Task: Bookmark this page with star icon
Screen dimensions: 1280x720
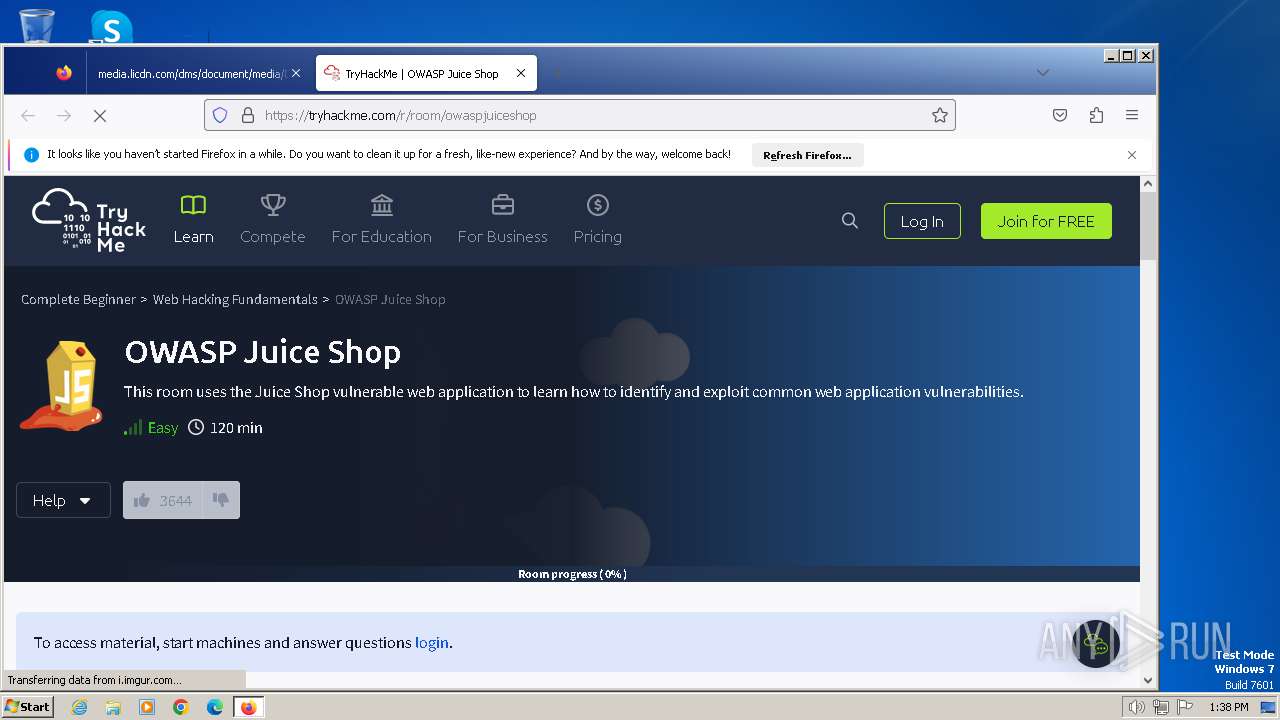Action: coord(940,115)
